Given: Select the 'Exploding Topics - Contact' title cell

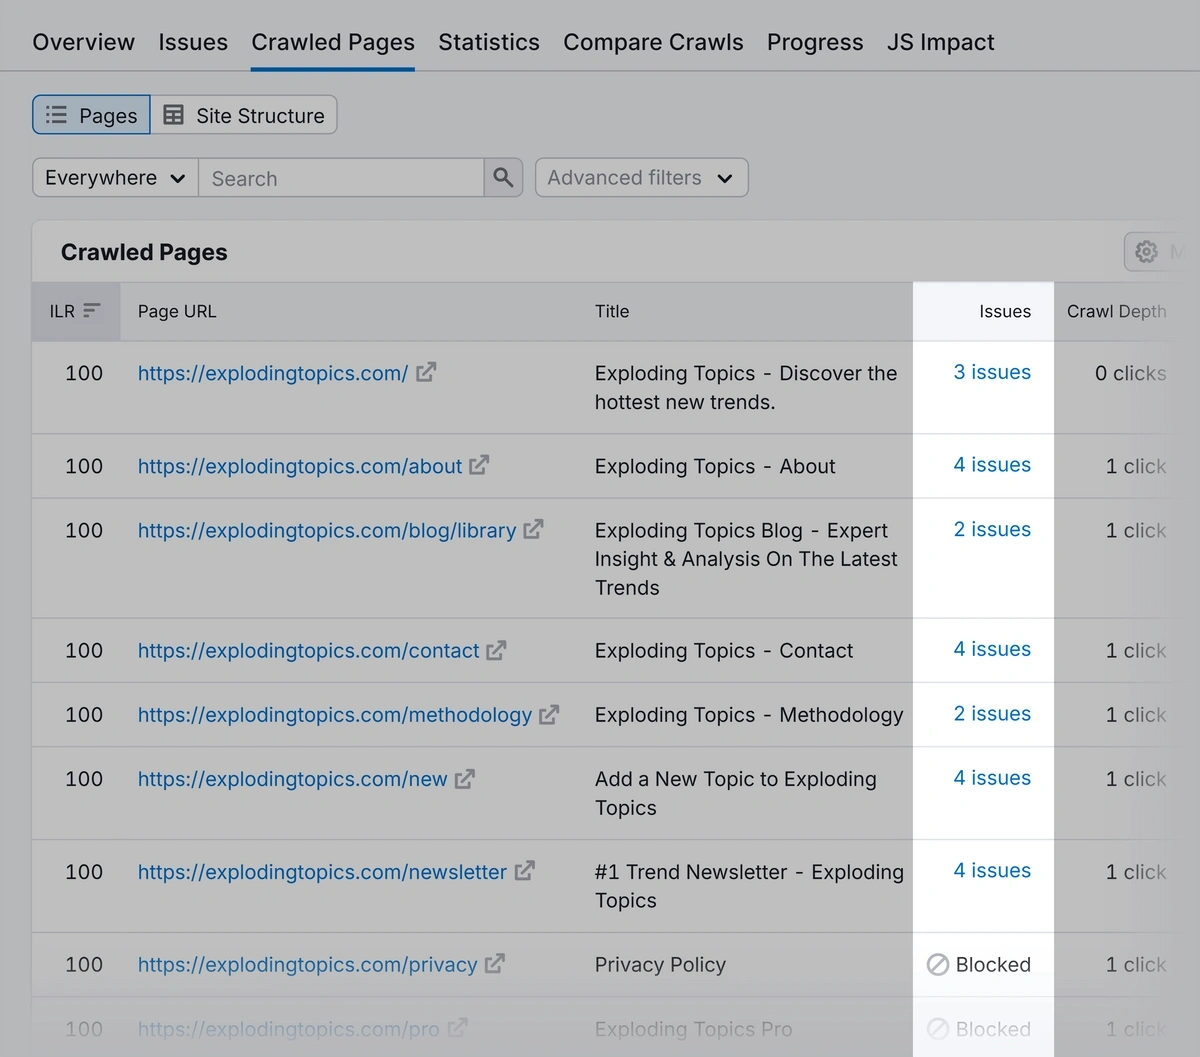Looking at the screenshot, I should point(724,651).
